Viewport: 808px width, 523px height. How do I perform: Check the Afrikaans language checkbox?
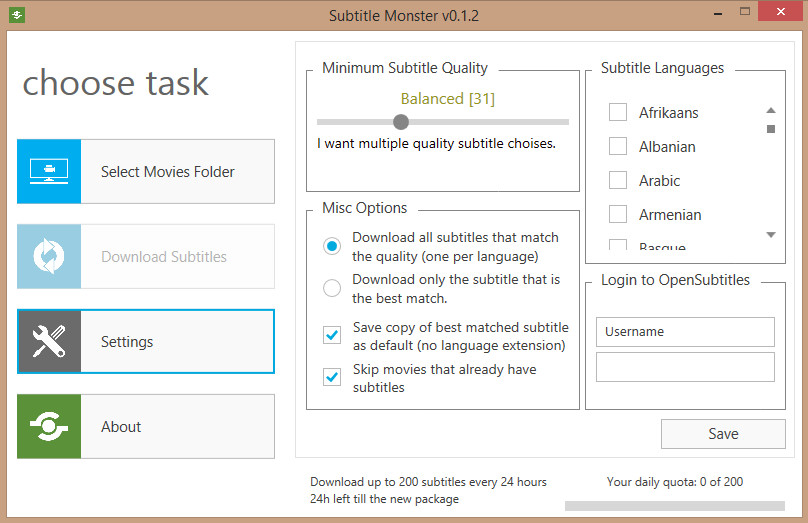click(x=618, y=112)
